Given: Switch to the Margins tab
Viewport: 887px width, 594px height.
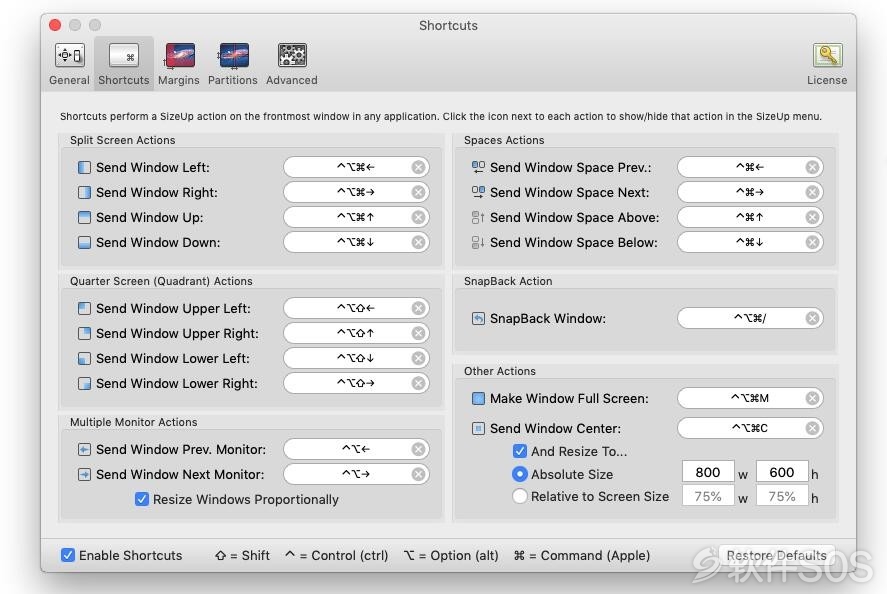Looking at the screenshot, I should [179, 64].
